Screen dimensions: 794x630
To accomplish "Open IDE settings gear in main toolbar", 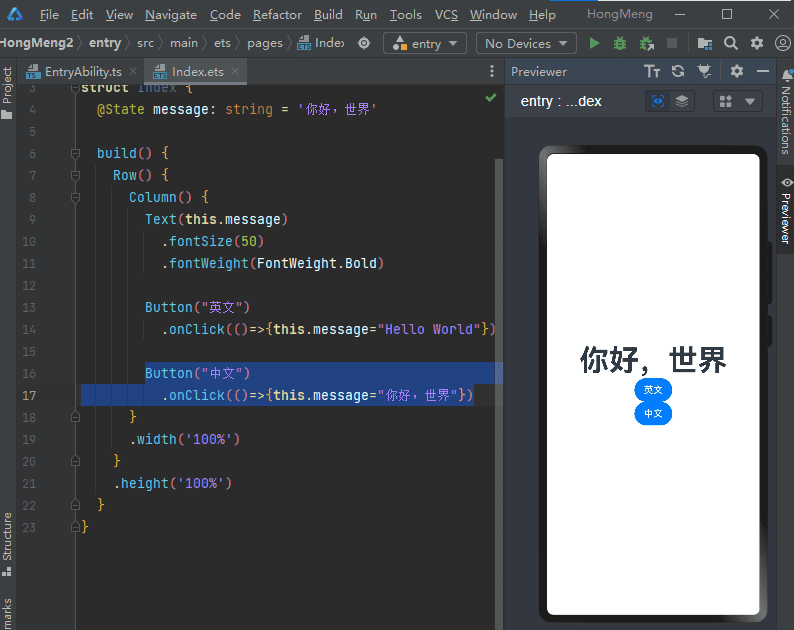I will tap(756, 43).
